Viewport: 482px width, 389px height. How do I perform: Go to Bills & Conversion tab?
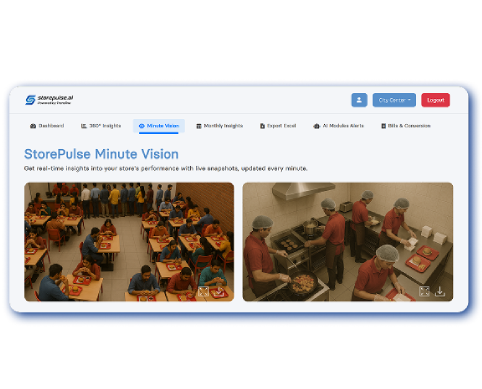point(406,126)
